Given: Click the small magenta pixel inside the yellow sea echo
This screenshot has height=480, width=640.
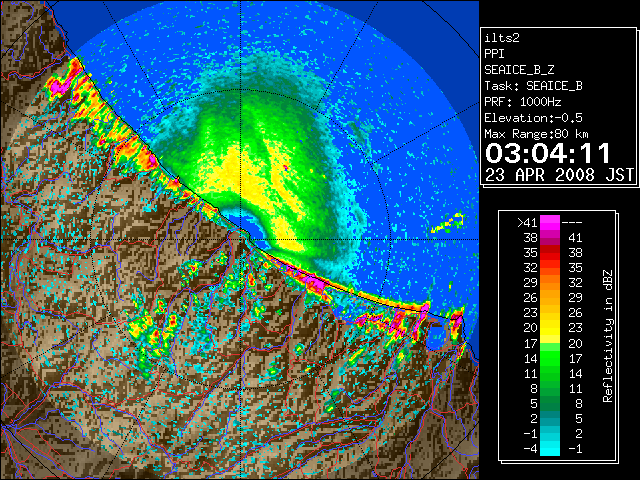Looking at the screenshot, I should pos(286,167).
